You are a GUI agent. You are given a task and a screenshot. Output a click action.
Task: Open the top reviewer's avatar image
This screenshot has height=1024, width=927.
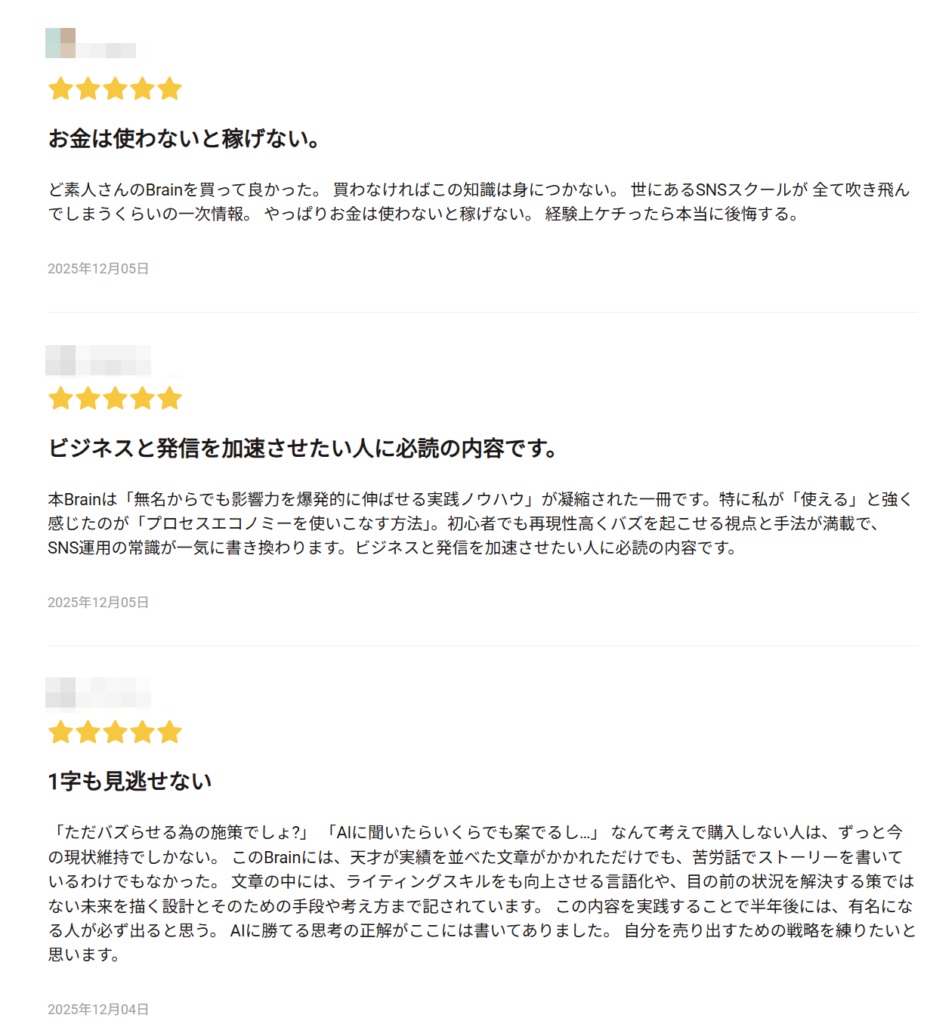click(61, 43)
